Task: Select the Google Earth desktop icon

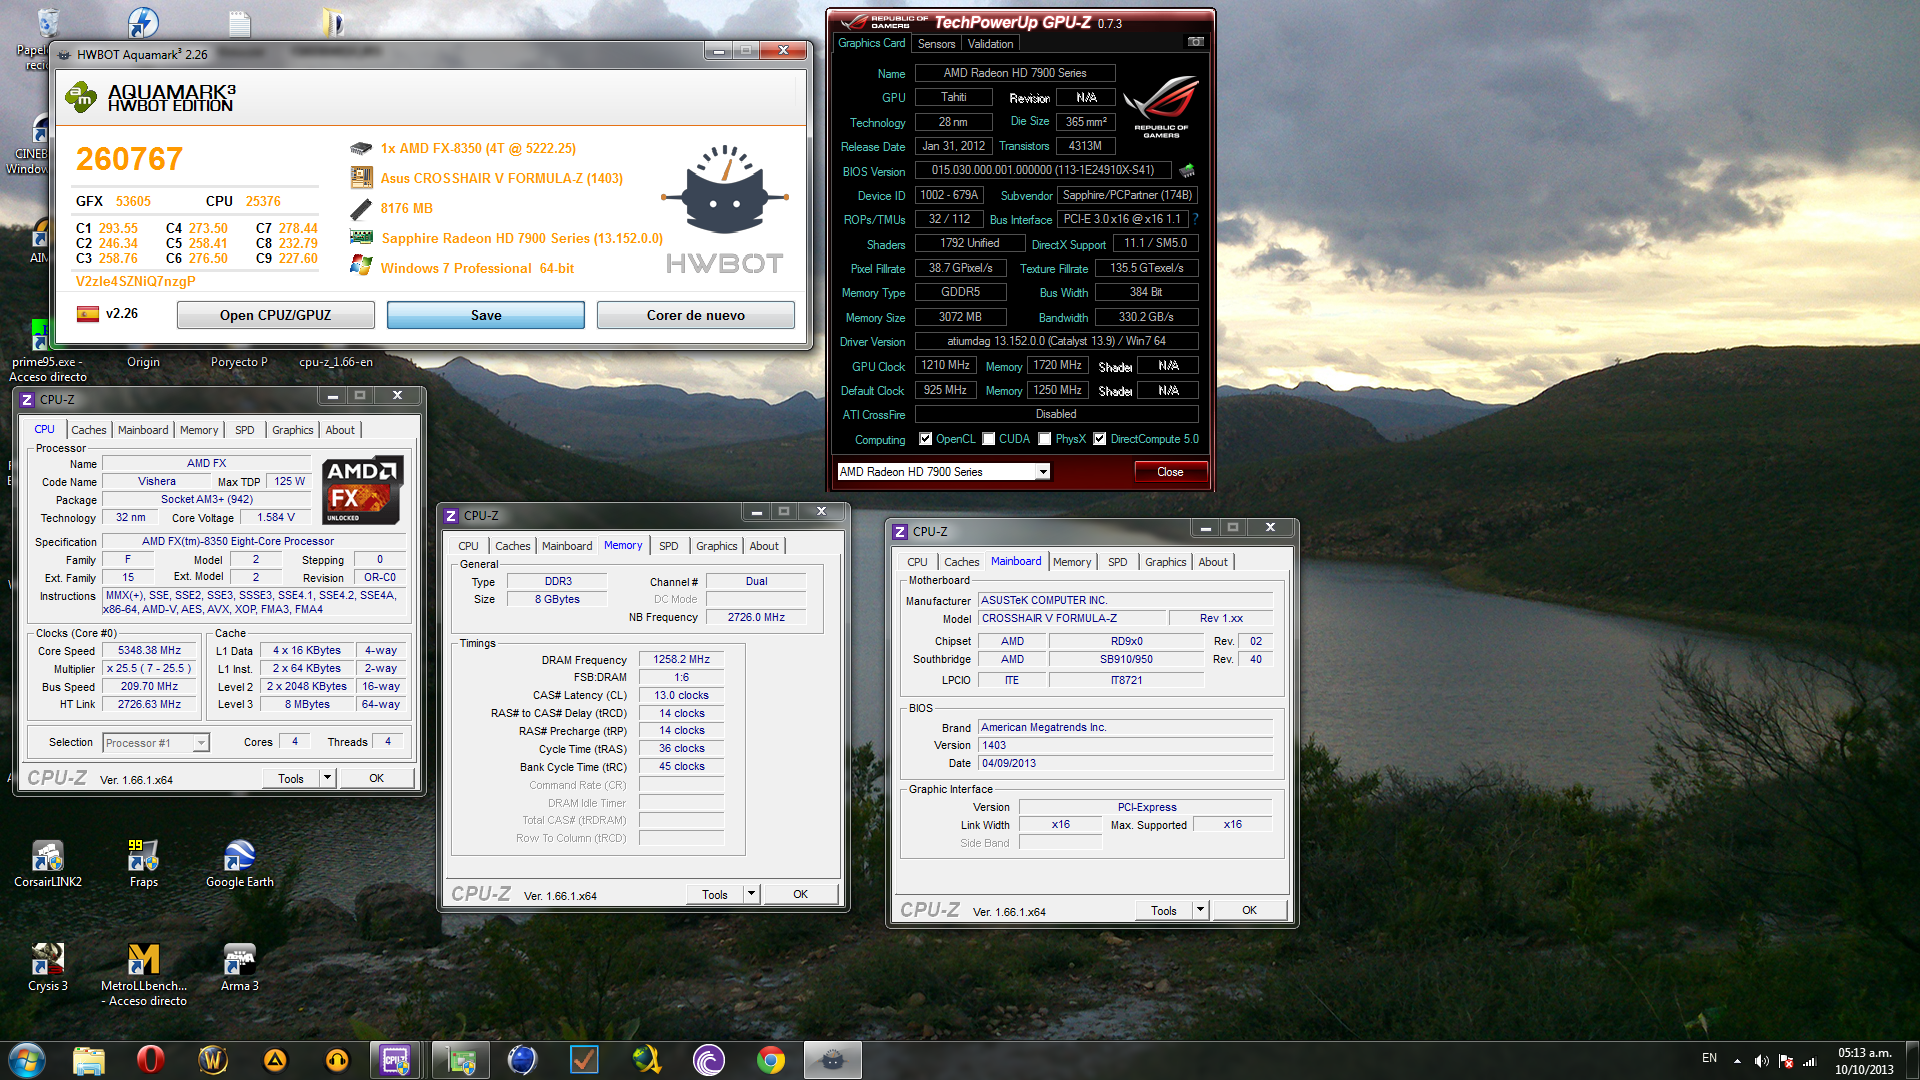Action: point(239,864)
